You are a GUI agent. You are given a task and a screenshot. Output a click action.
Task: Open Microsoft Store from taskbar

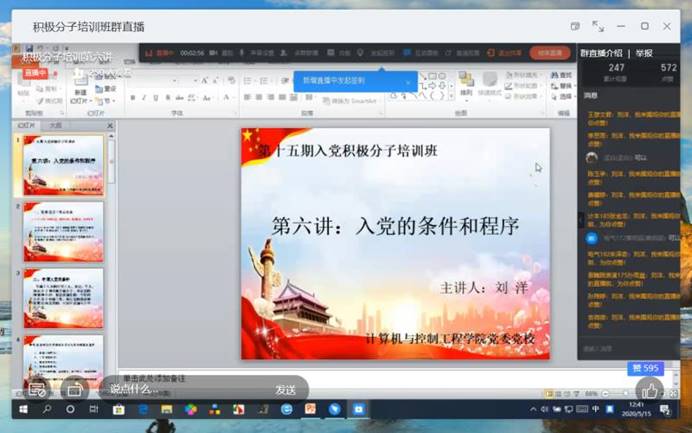click(x=118, y=410)
